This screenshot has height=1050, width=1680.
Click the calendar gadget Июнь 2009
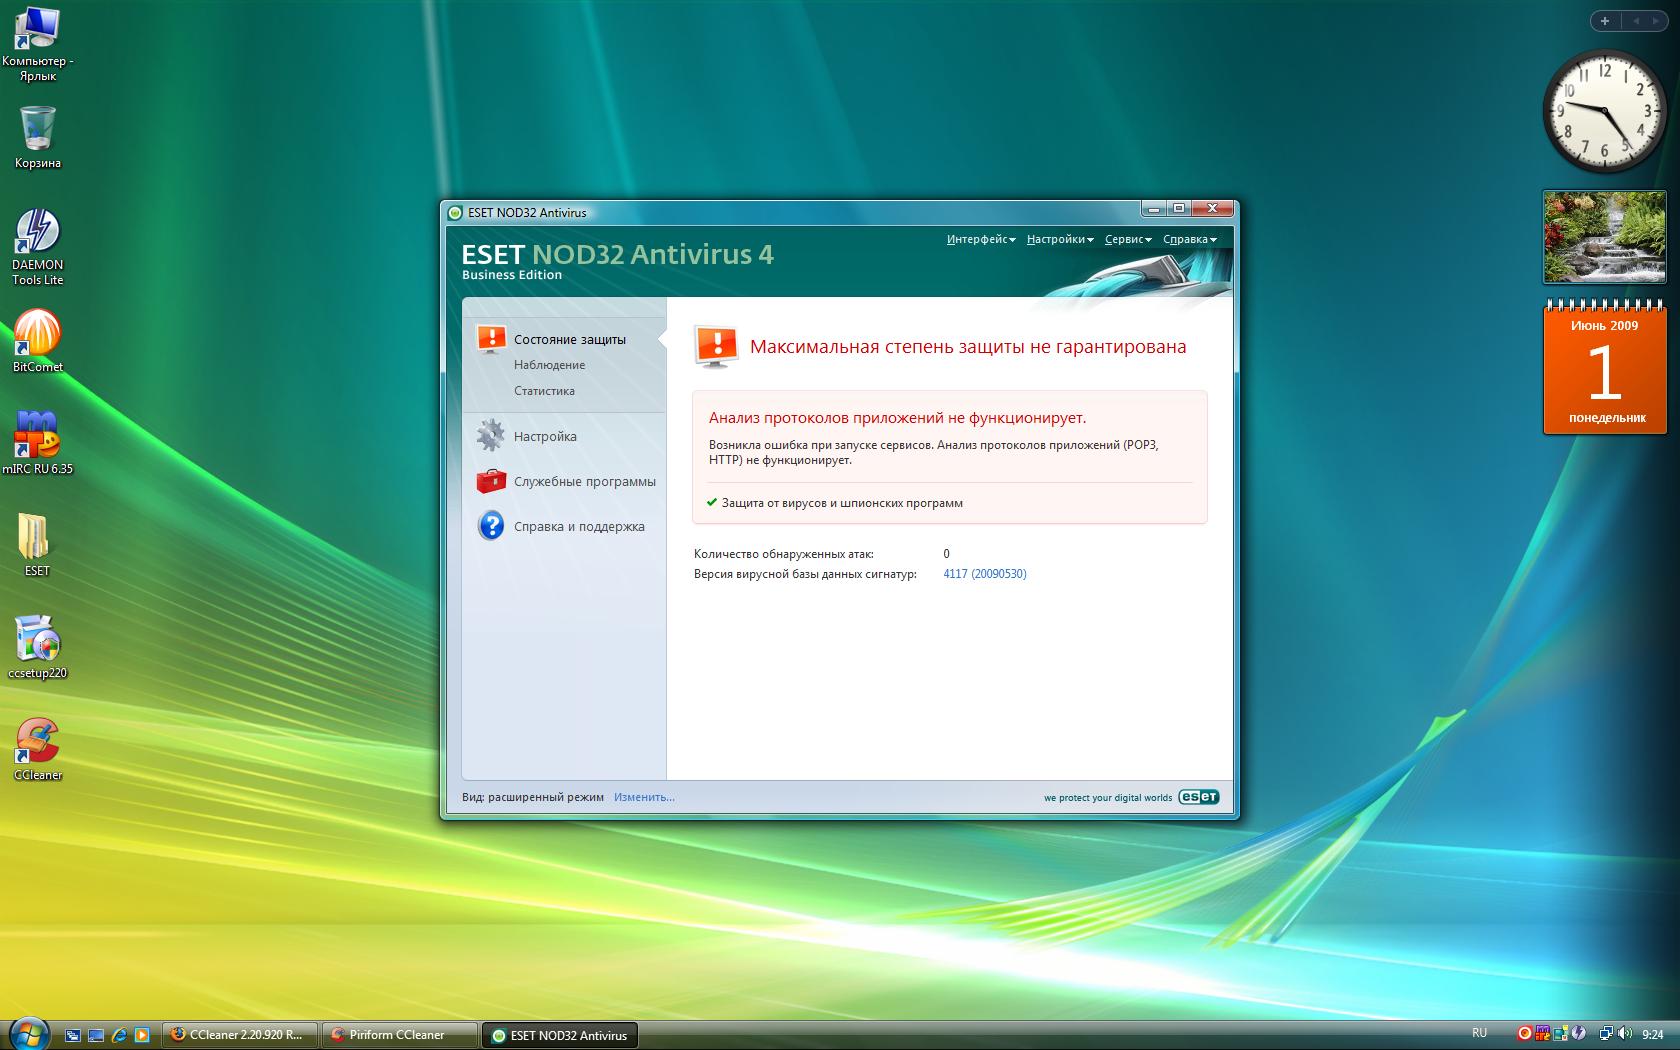(1605, 367)
